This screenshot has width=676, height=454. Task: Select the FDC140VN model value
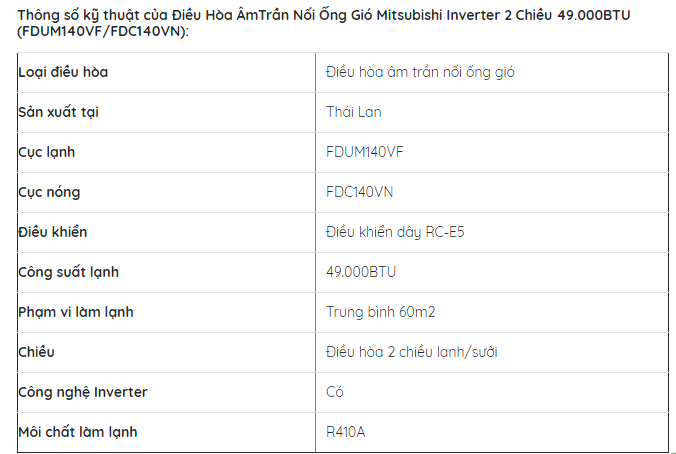point(362,192)
